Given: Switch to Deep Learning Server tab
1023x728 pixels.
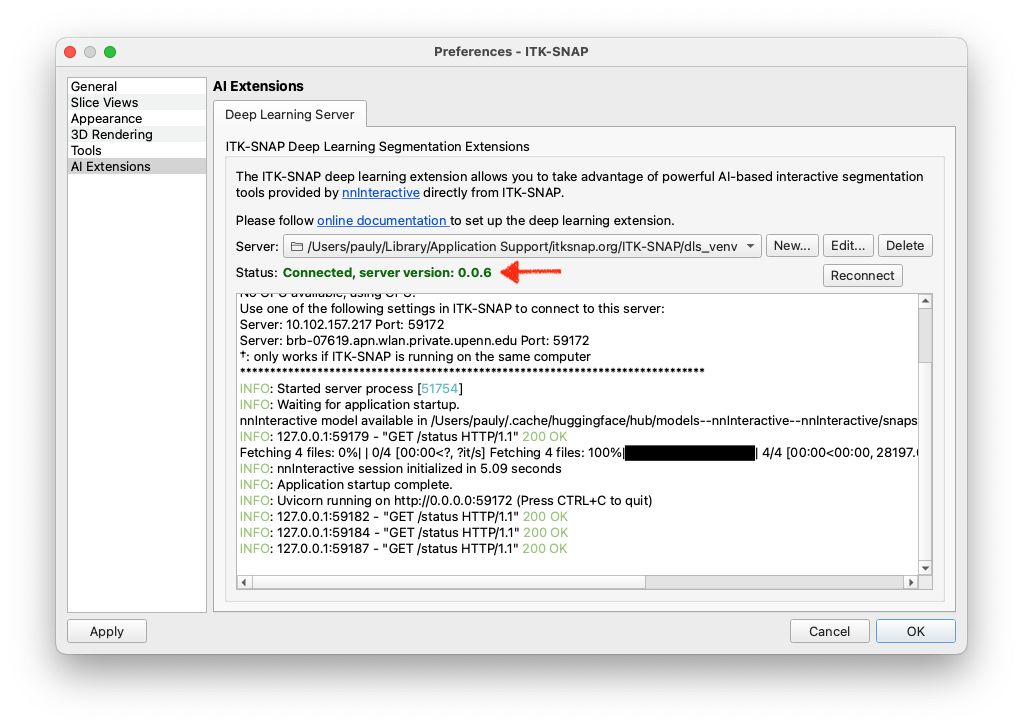Looking at the screenshot, I should [290, 114].
